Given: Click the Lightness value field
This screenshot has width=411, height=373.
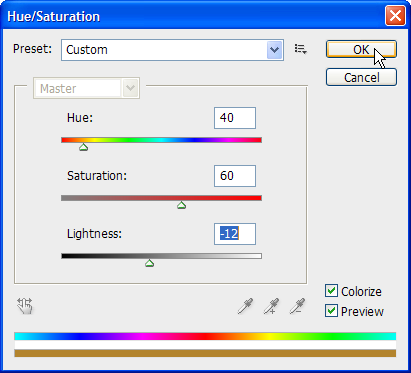Looking at the screenshot, I should click(235, 234).
